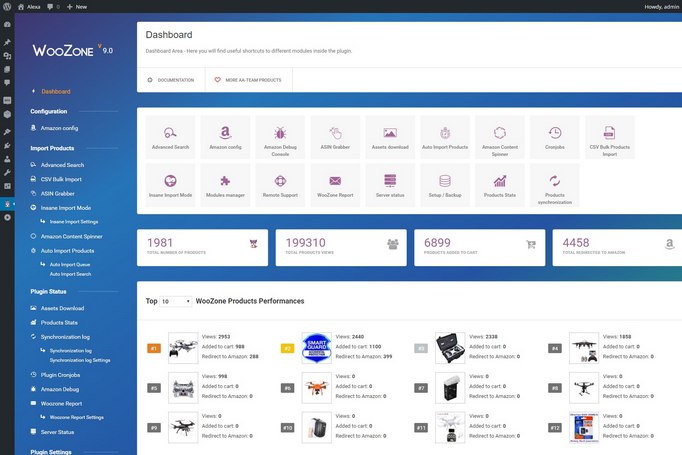
Task: Open the Top 10 products count dropdown
Action: click(176, 301)
